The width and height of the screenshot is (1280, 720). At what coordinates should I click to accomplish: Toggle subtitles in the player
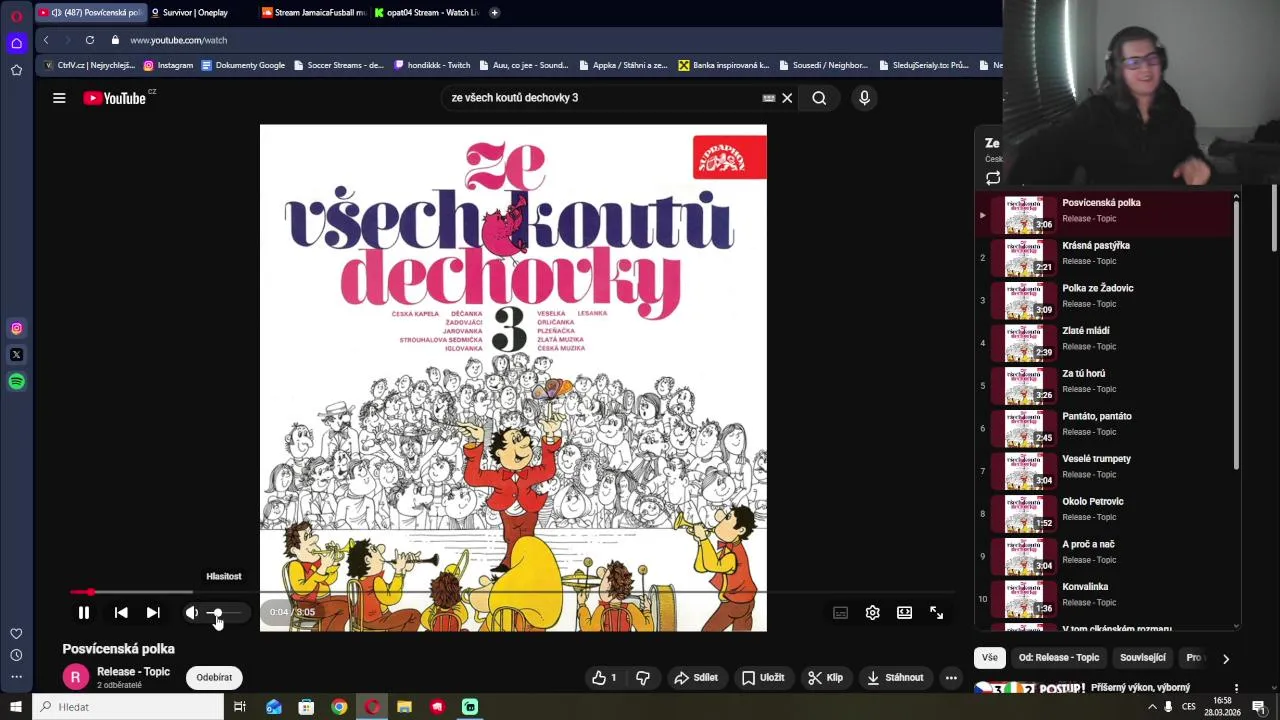pyautogui.click(x=840, y=612)
